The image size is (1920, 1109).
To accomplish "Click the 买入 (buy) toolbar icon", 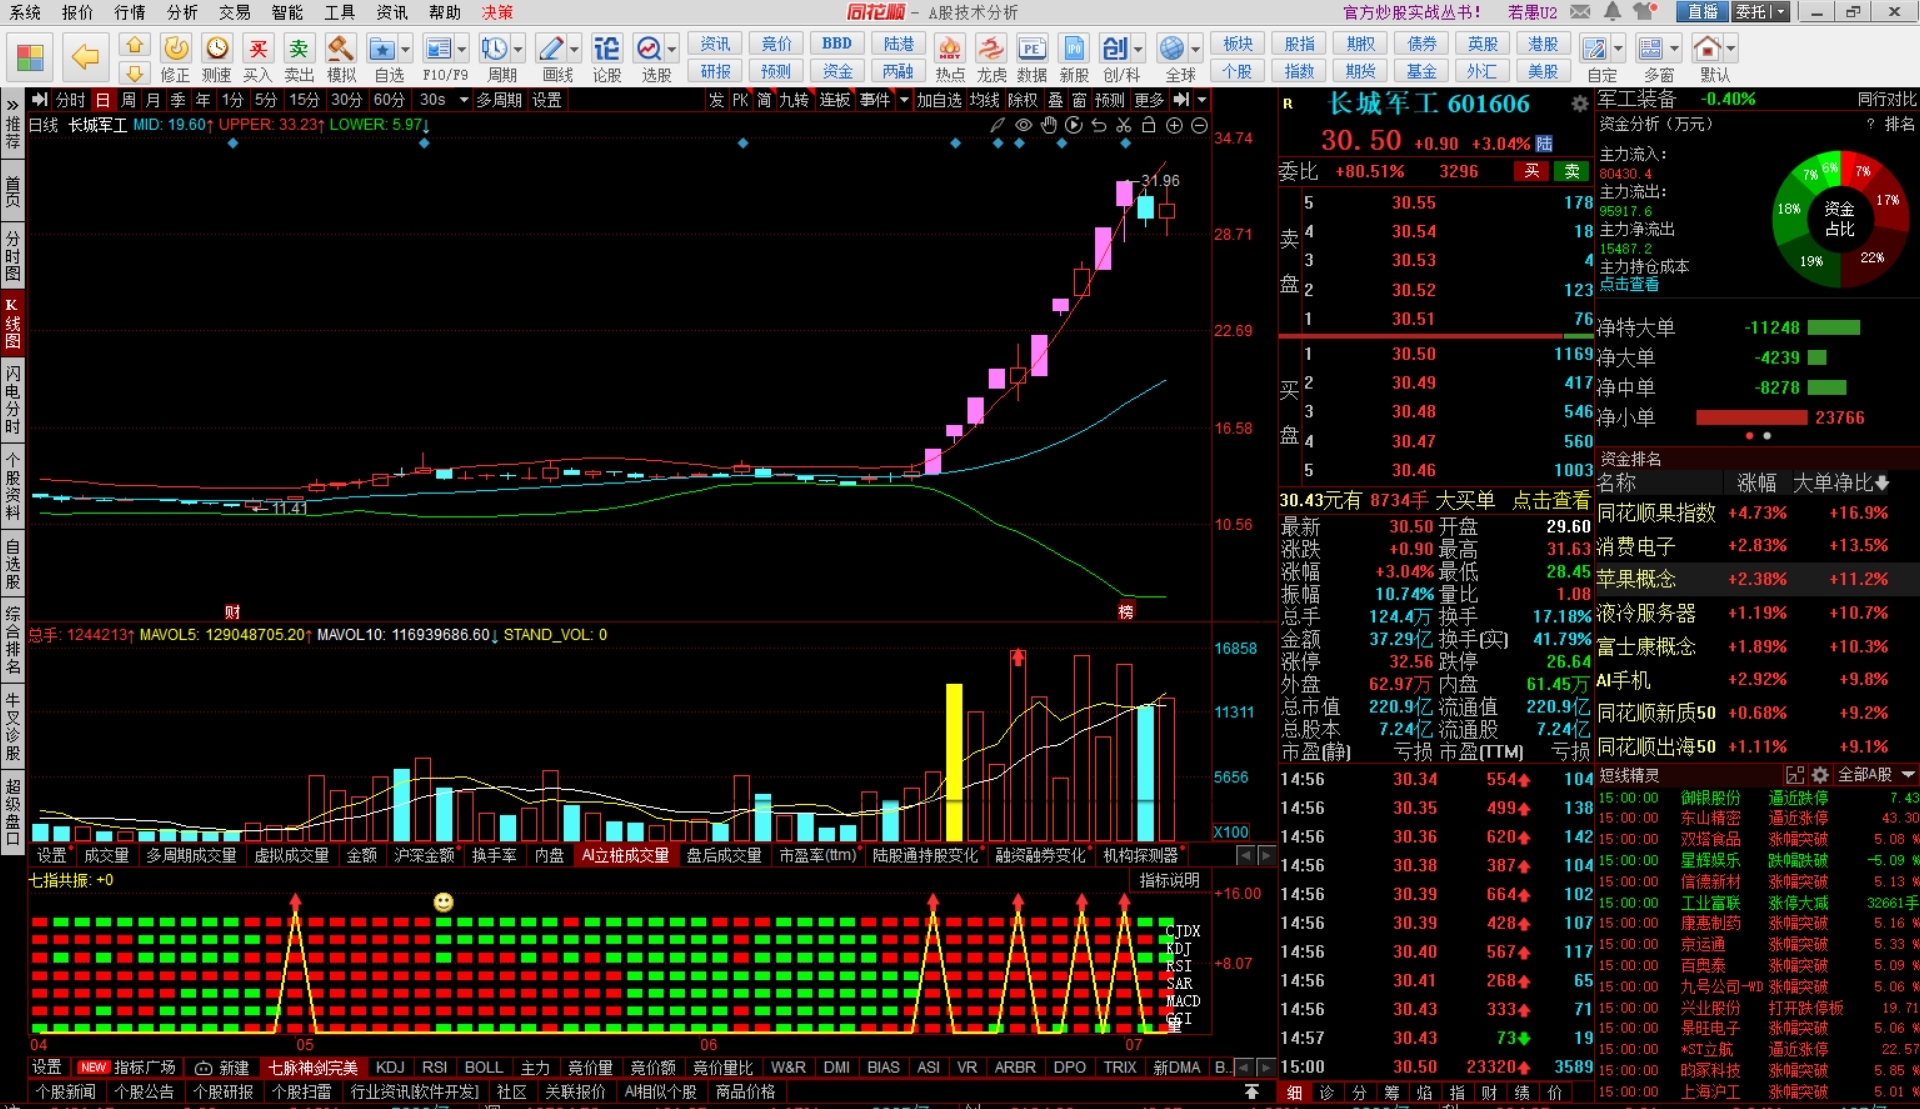I will (x=257, y=50).
